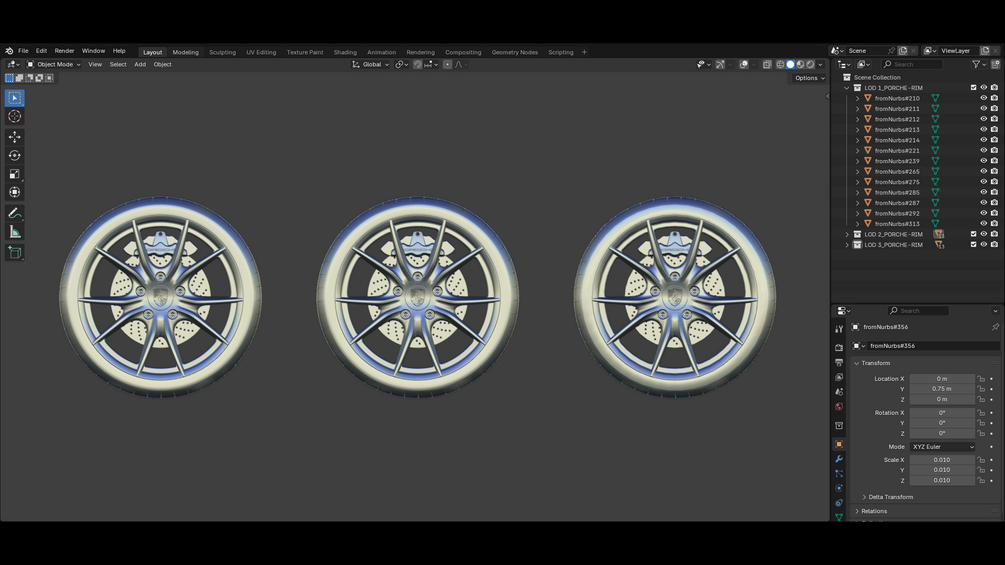Screen dimensions: 1005x565
Task: Open the Object Mode dropdown
Action: (x=53, y=65)
